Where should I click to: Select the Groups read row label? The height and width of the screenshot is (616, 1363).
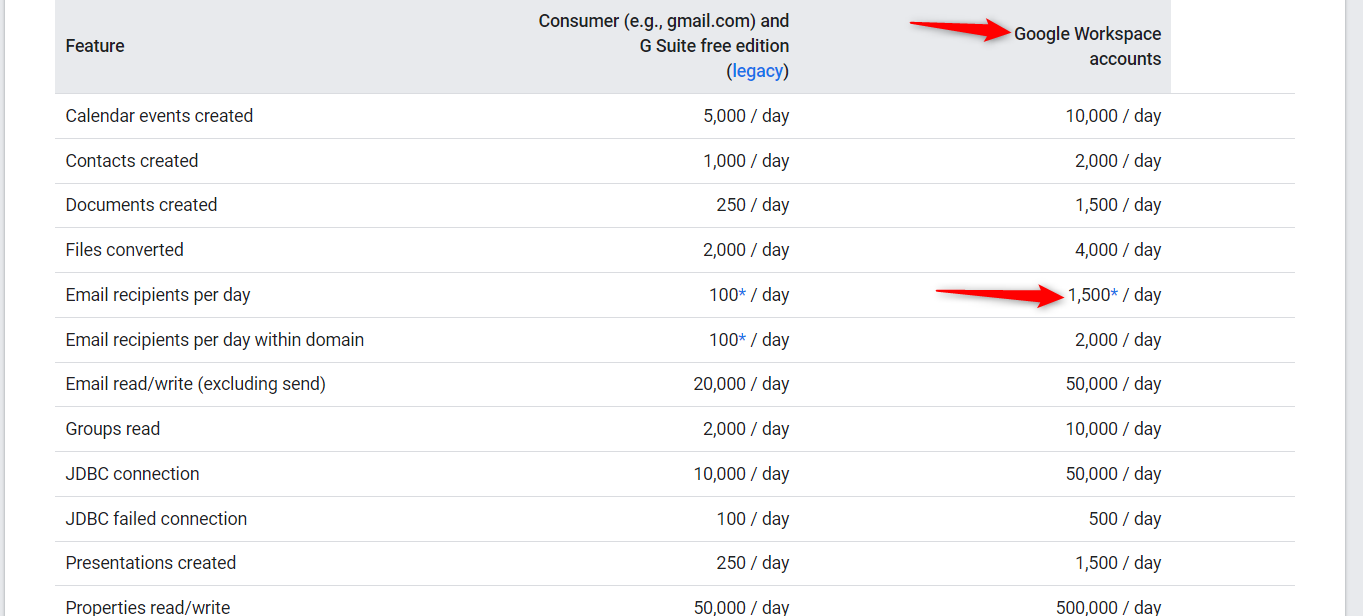click(x=113, y=429)
